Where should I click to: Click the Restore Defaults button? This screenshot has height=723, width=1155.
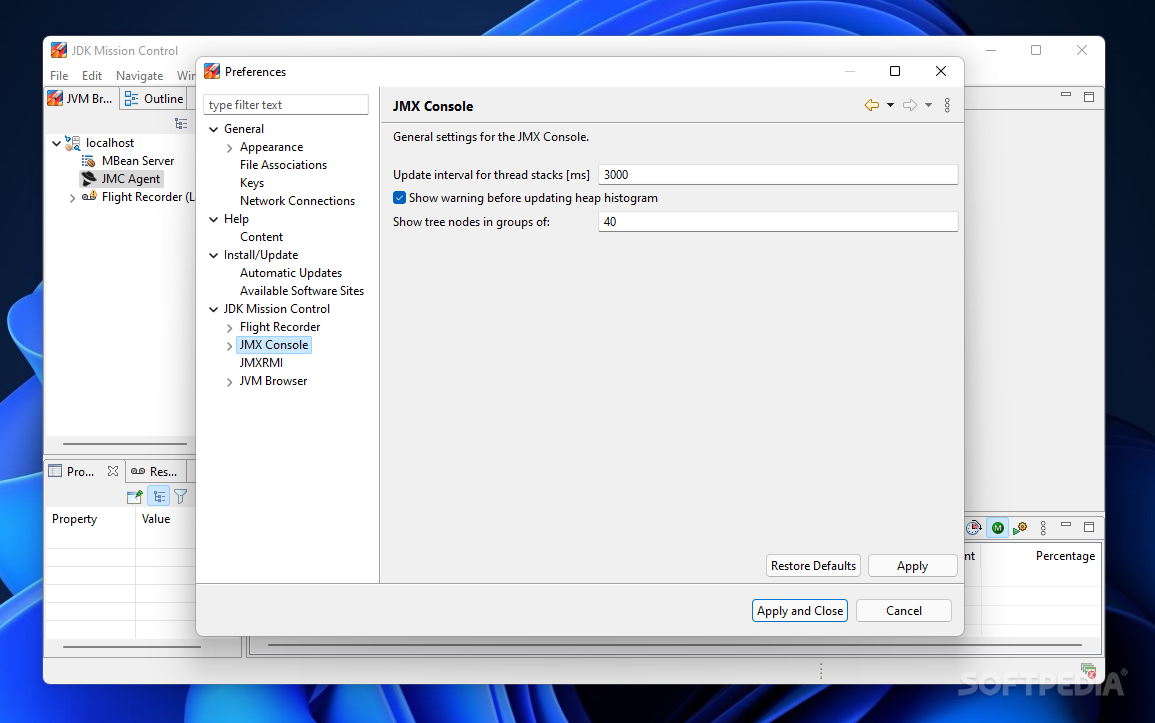click(x=813, y=565)
